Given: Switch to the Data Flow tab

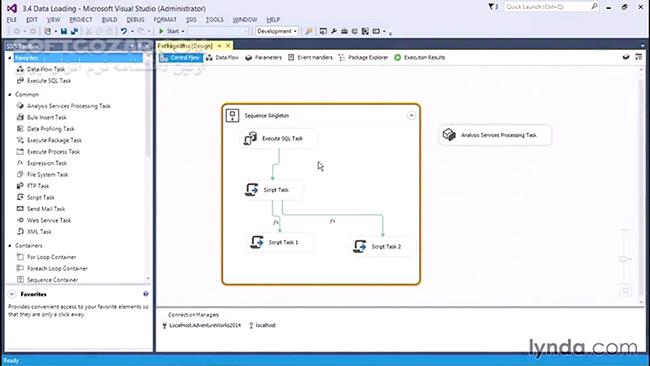Looking at the screenshot, I should [222, 57].
